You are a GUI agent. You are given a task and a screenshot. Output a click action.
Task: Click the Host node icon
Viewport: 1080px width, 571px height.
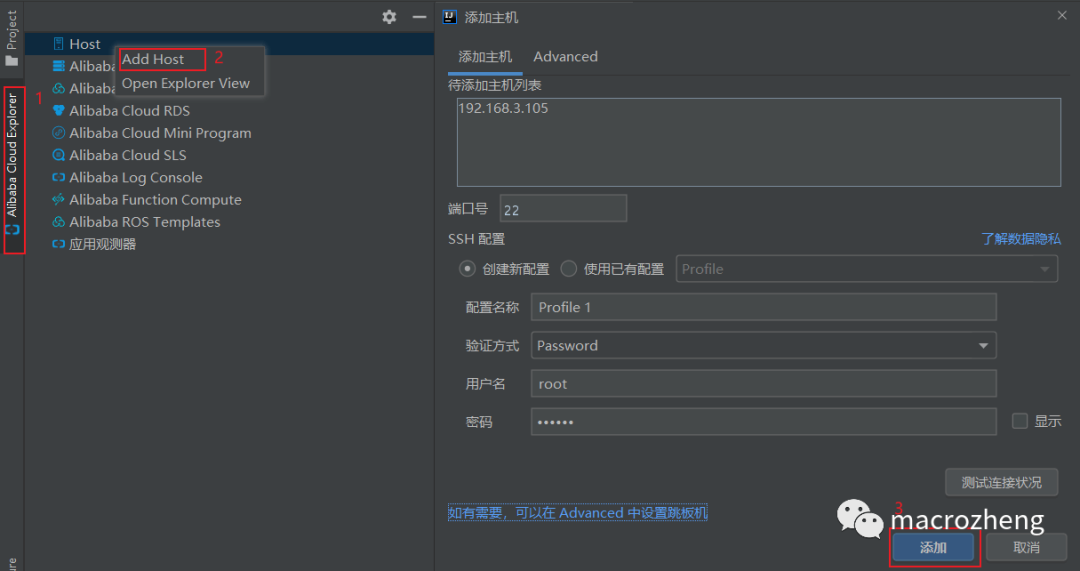point(59,44)
